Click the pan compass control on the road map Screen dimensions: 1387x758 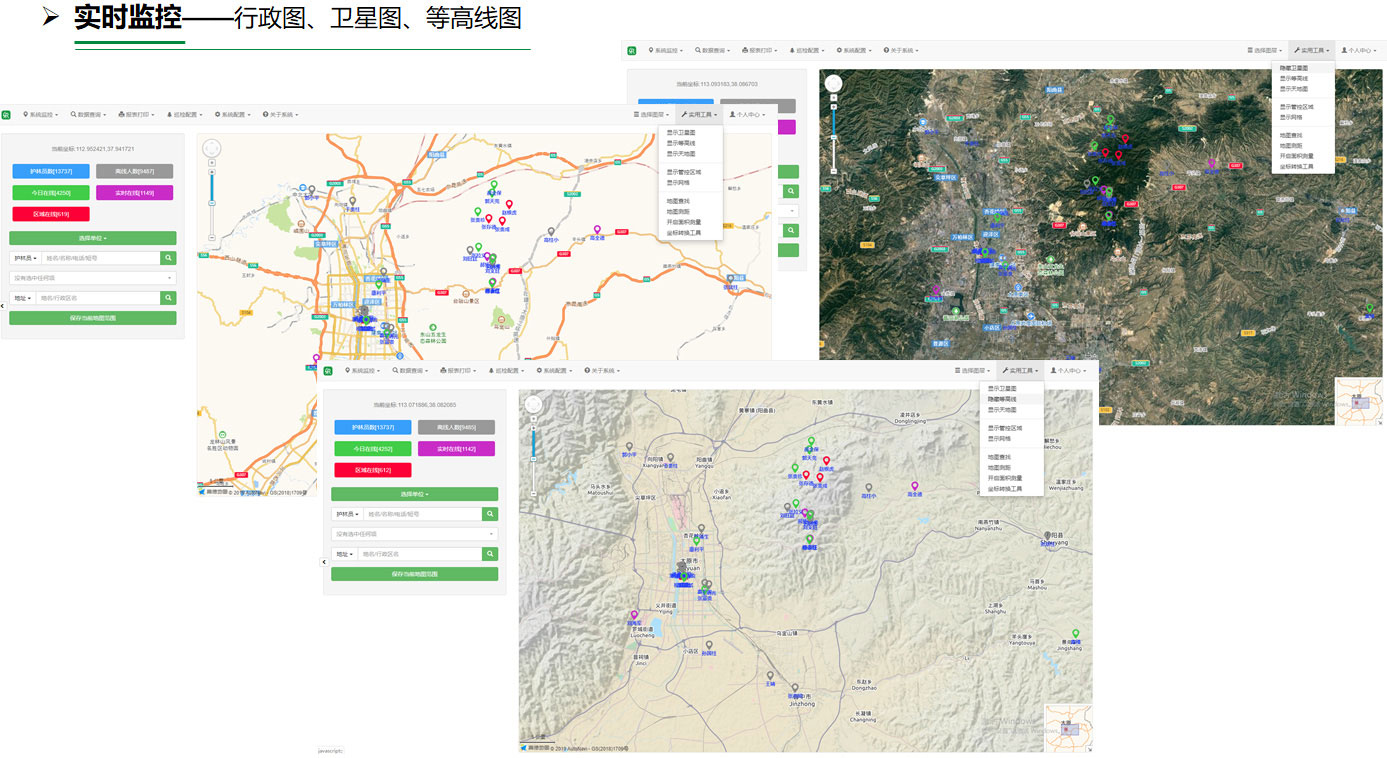point(211,149)
